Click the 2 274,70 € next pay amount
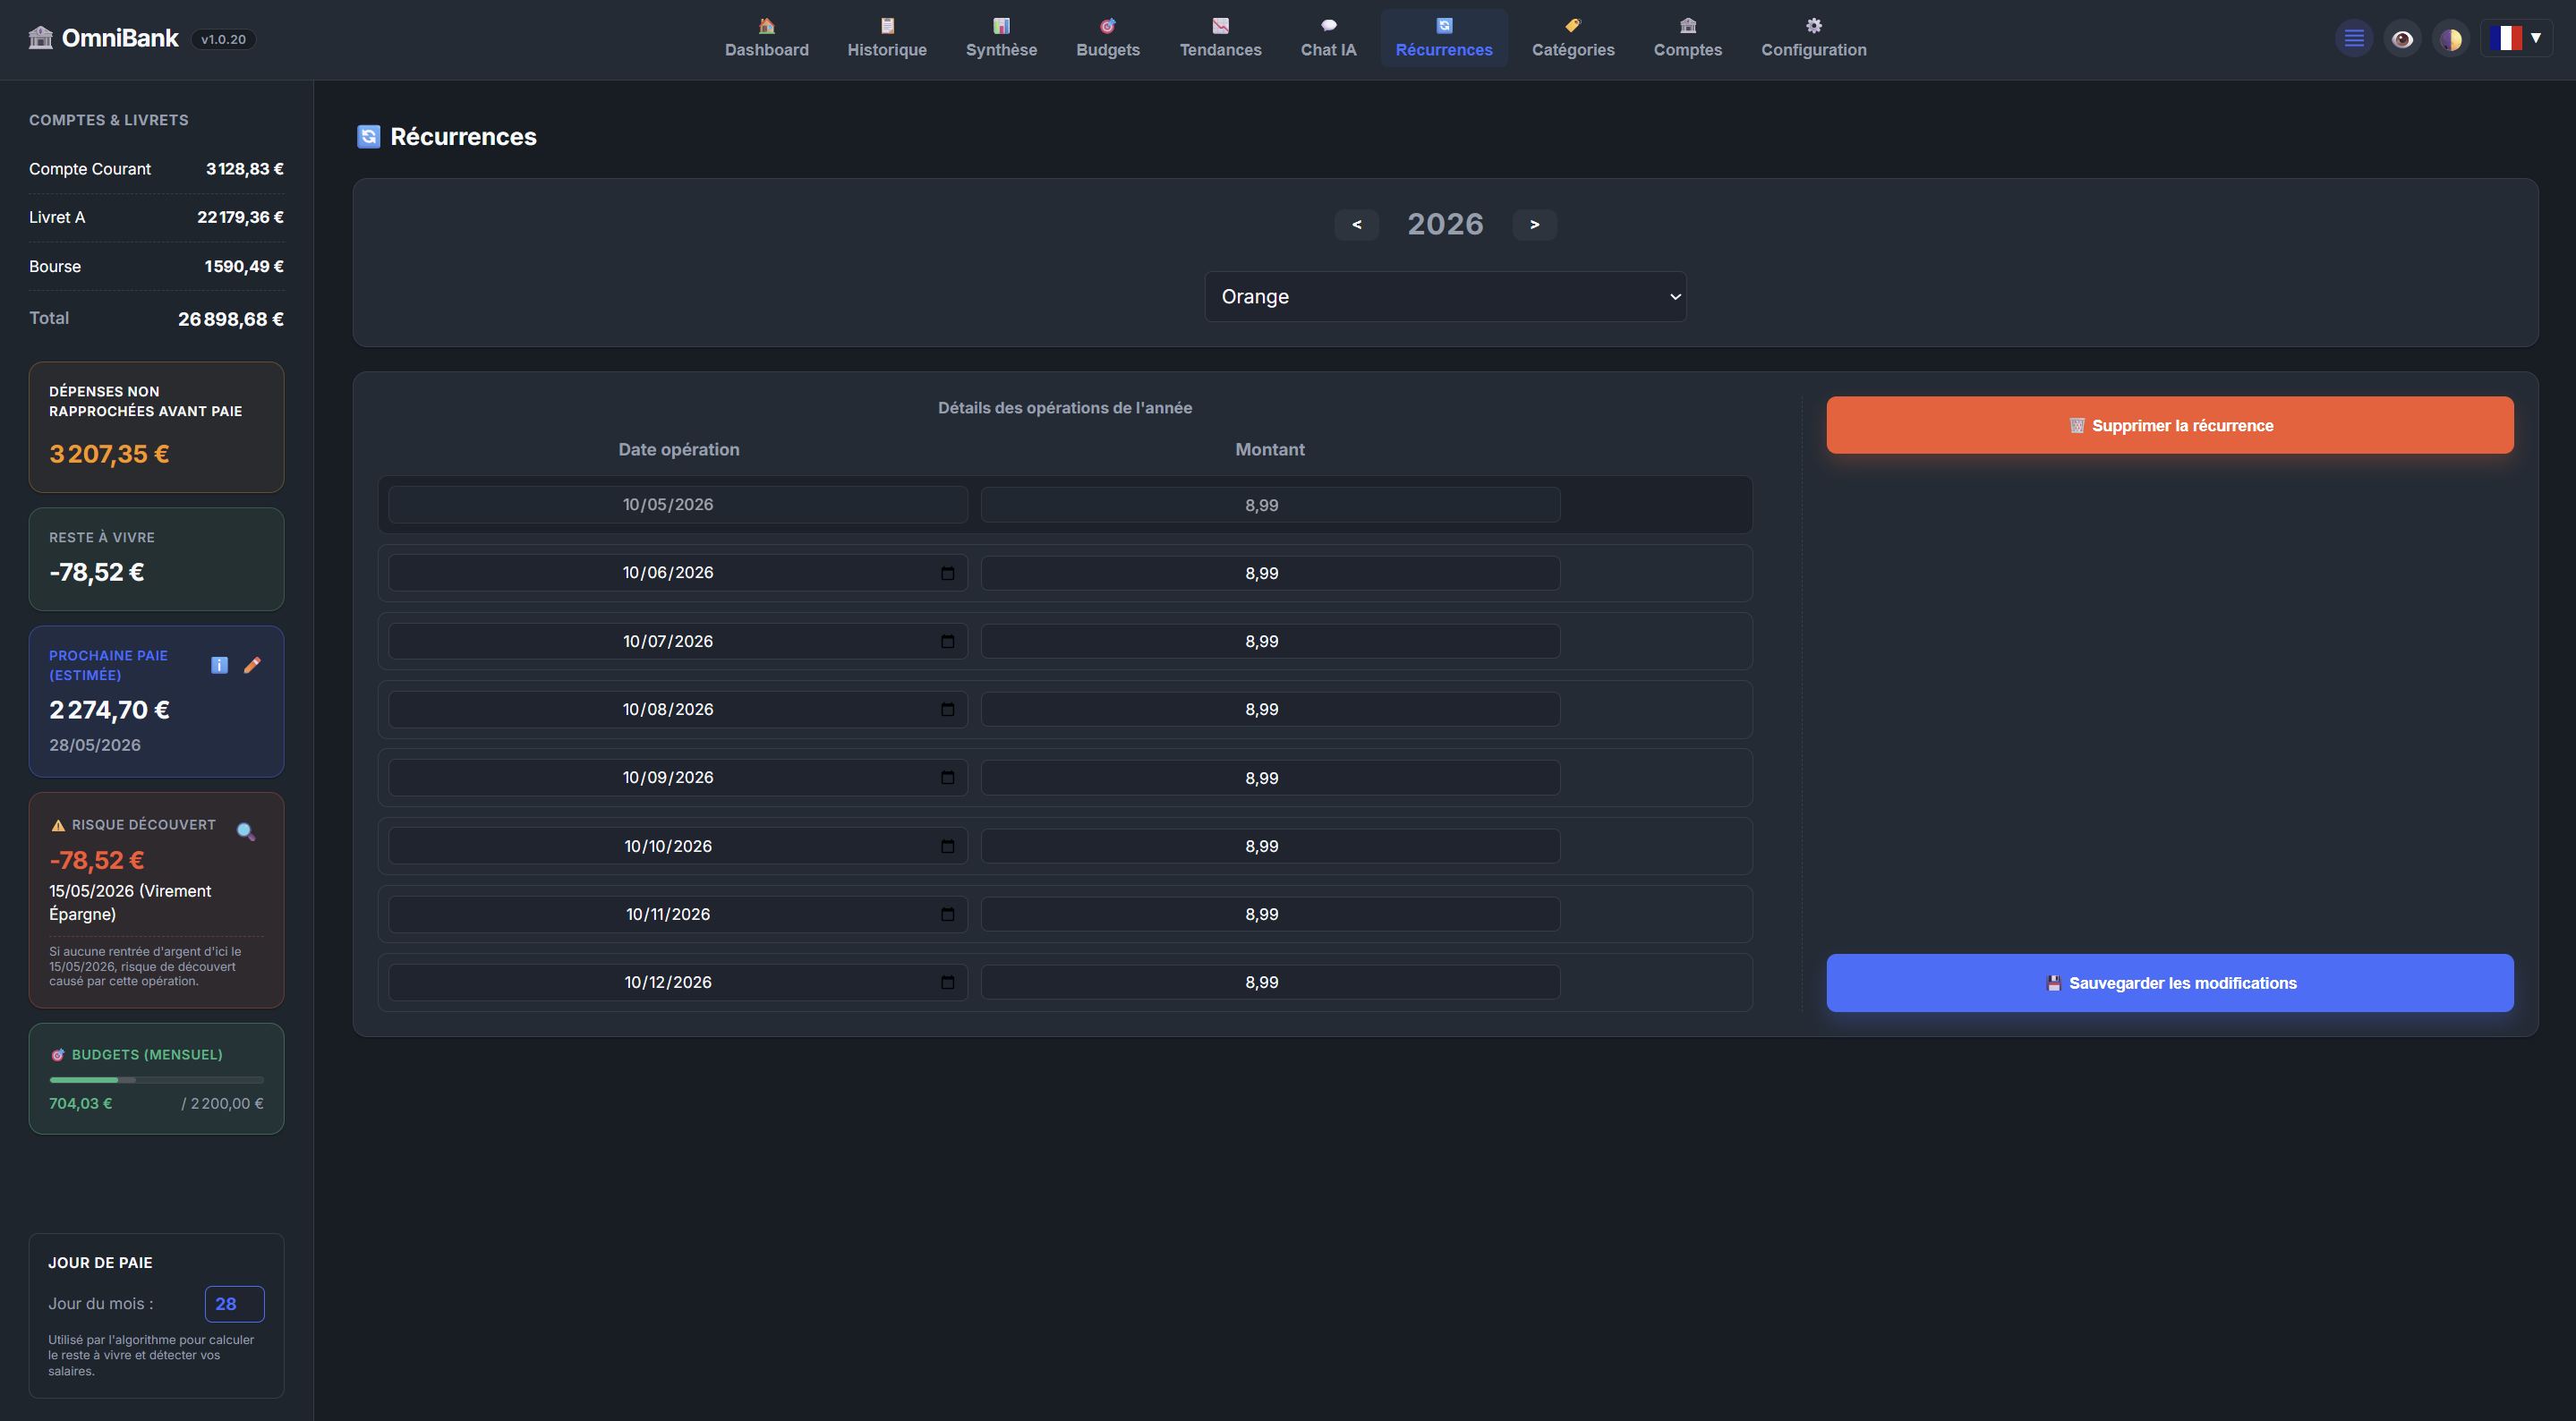Screen dimensions: 2576x1421 109,710
